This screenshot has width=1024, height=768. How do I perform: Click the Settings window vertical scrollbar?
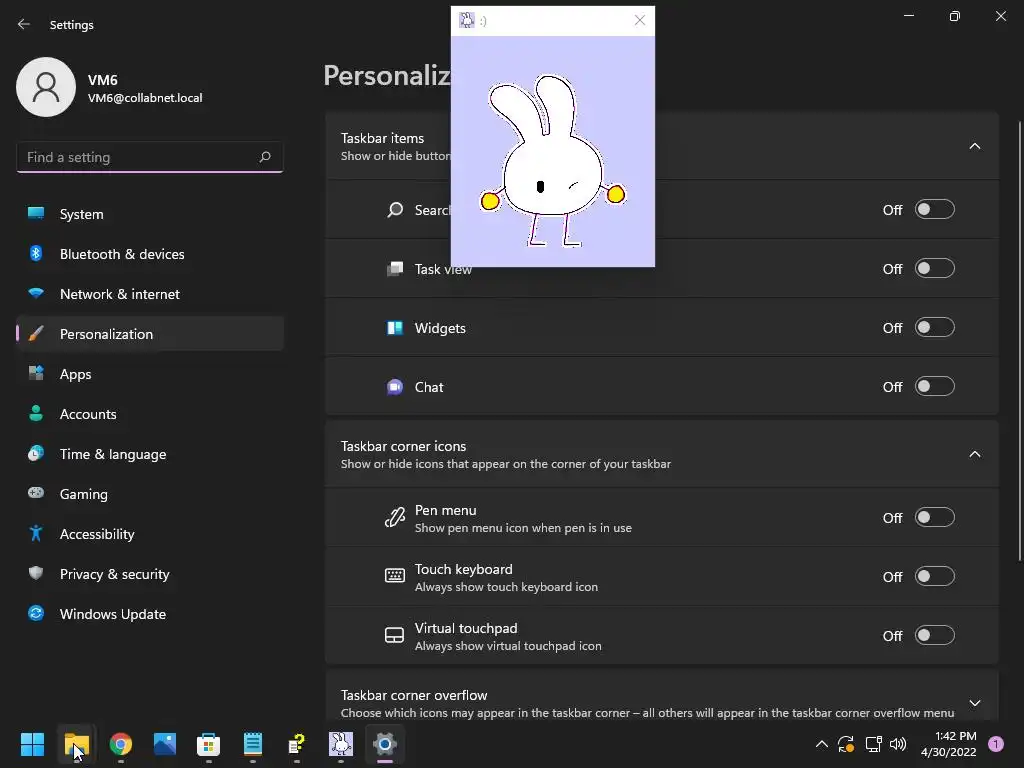click(x=1020, y=340)
